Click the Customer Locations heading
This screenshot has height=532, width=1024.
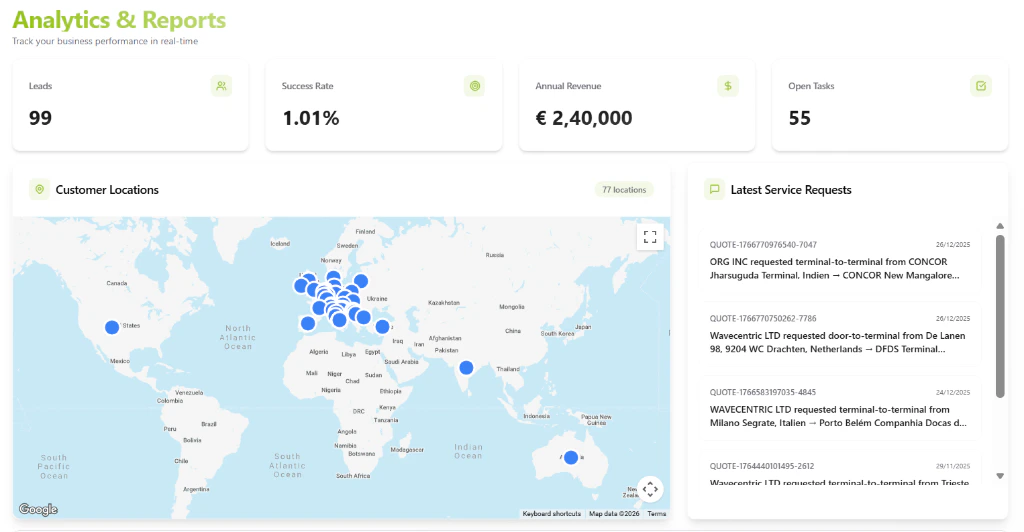click(107, 190)
